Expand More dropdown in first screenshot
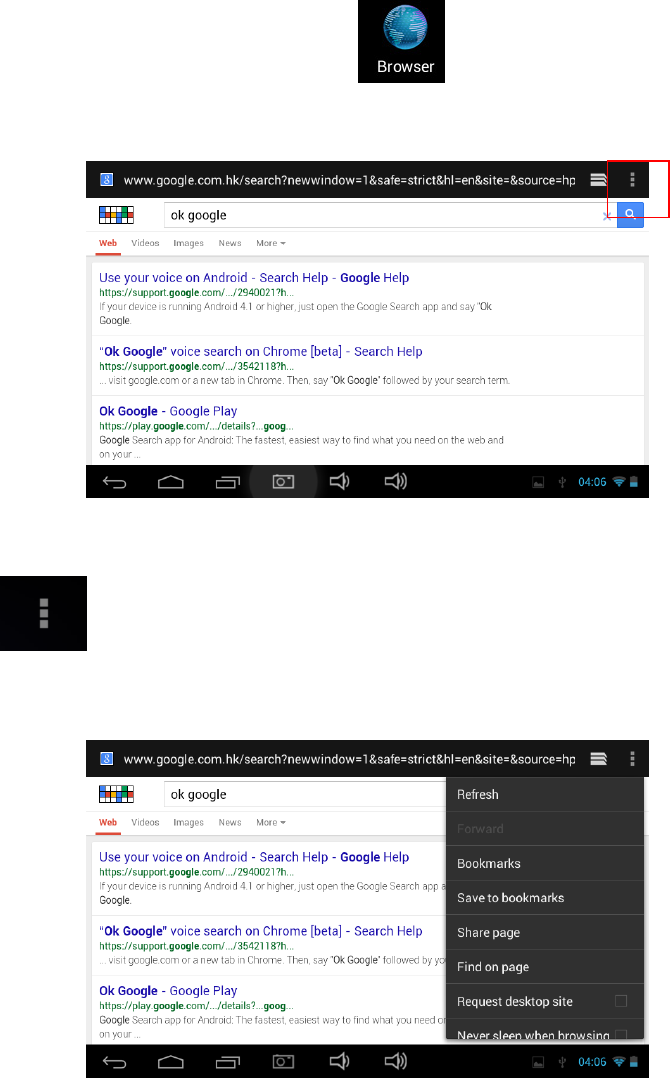The width and height of the screenshot is (670, 1078). click(x=271, y=243)
